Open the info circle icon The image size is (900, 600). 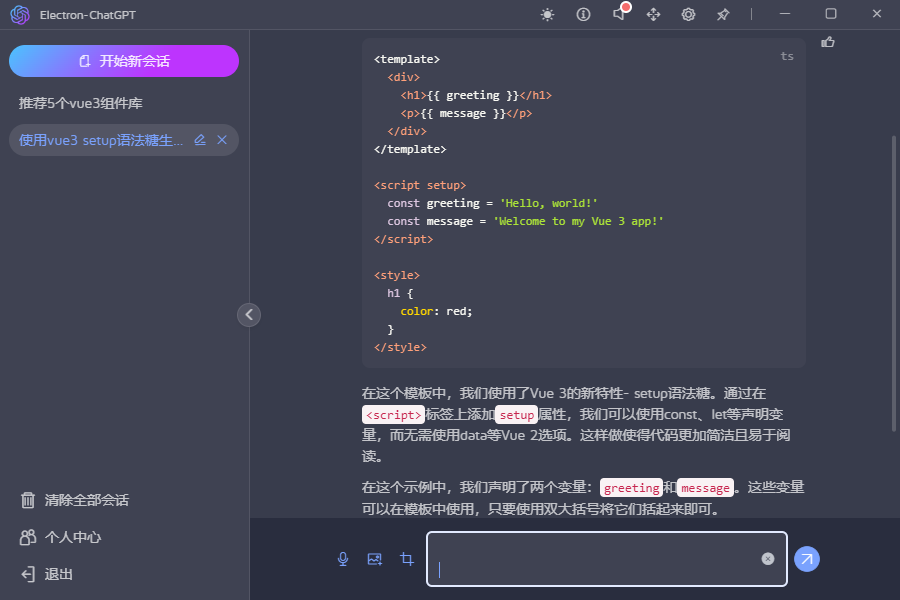pyautogui.click(x=583, y=14)
